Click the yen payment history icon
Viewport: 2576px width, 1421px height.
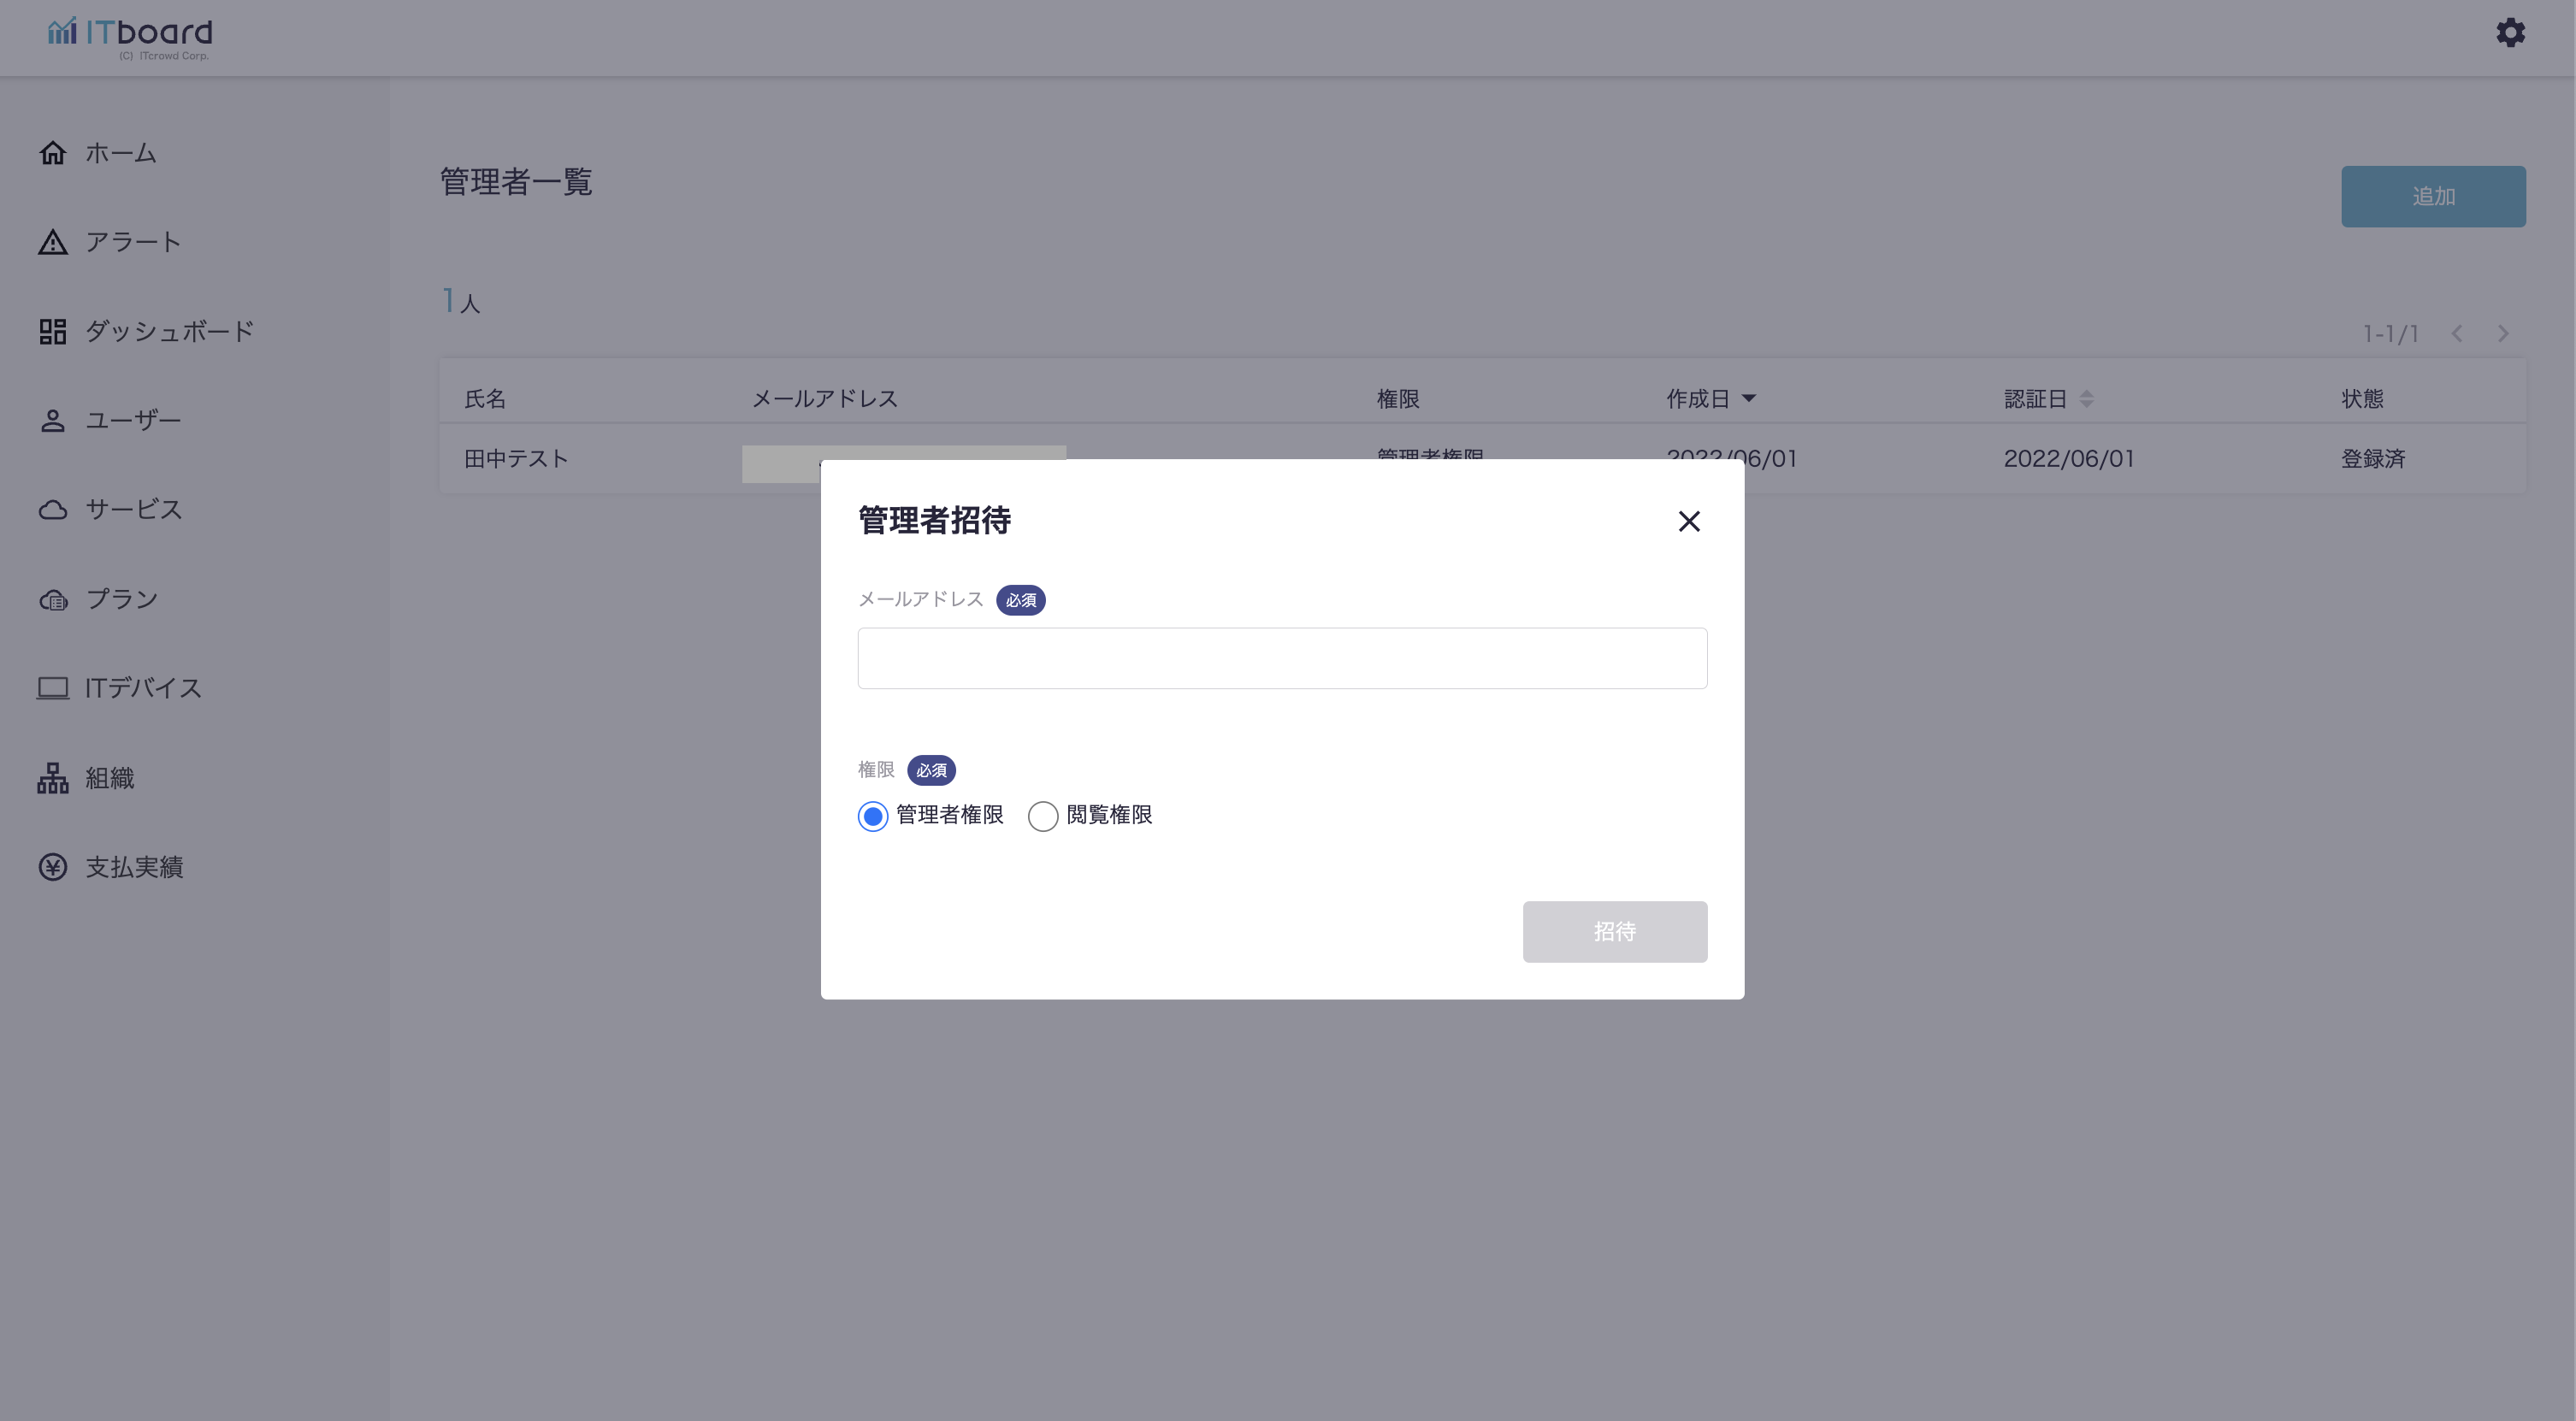53,867
